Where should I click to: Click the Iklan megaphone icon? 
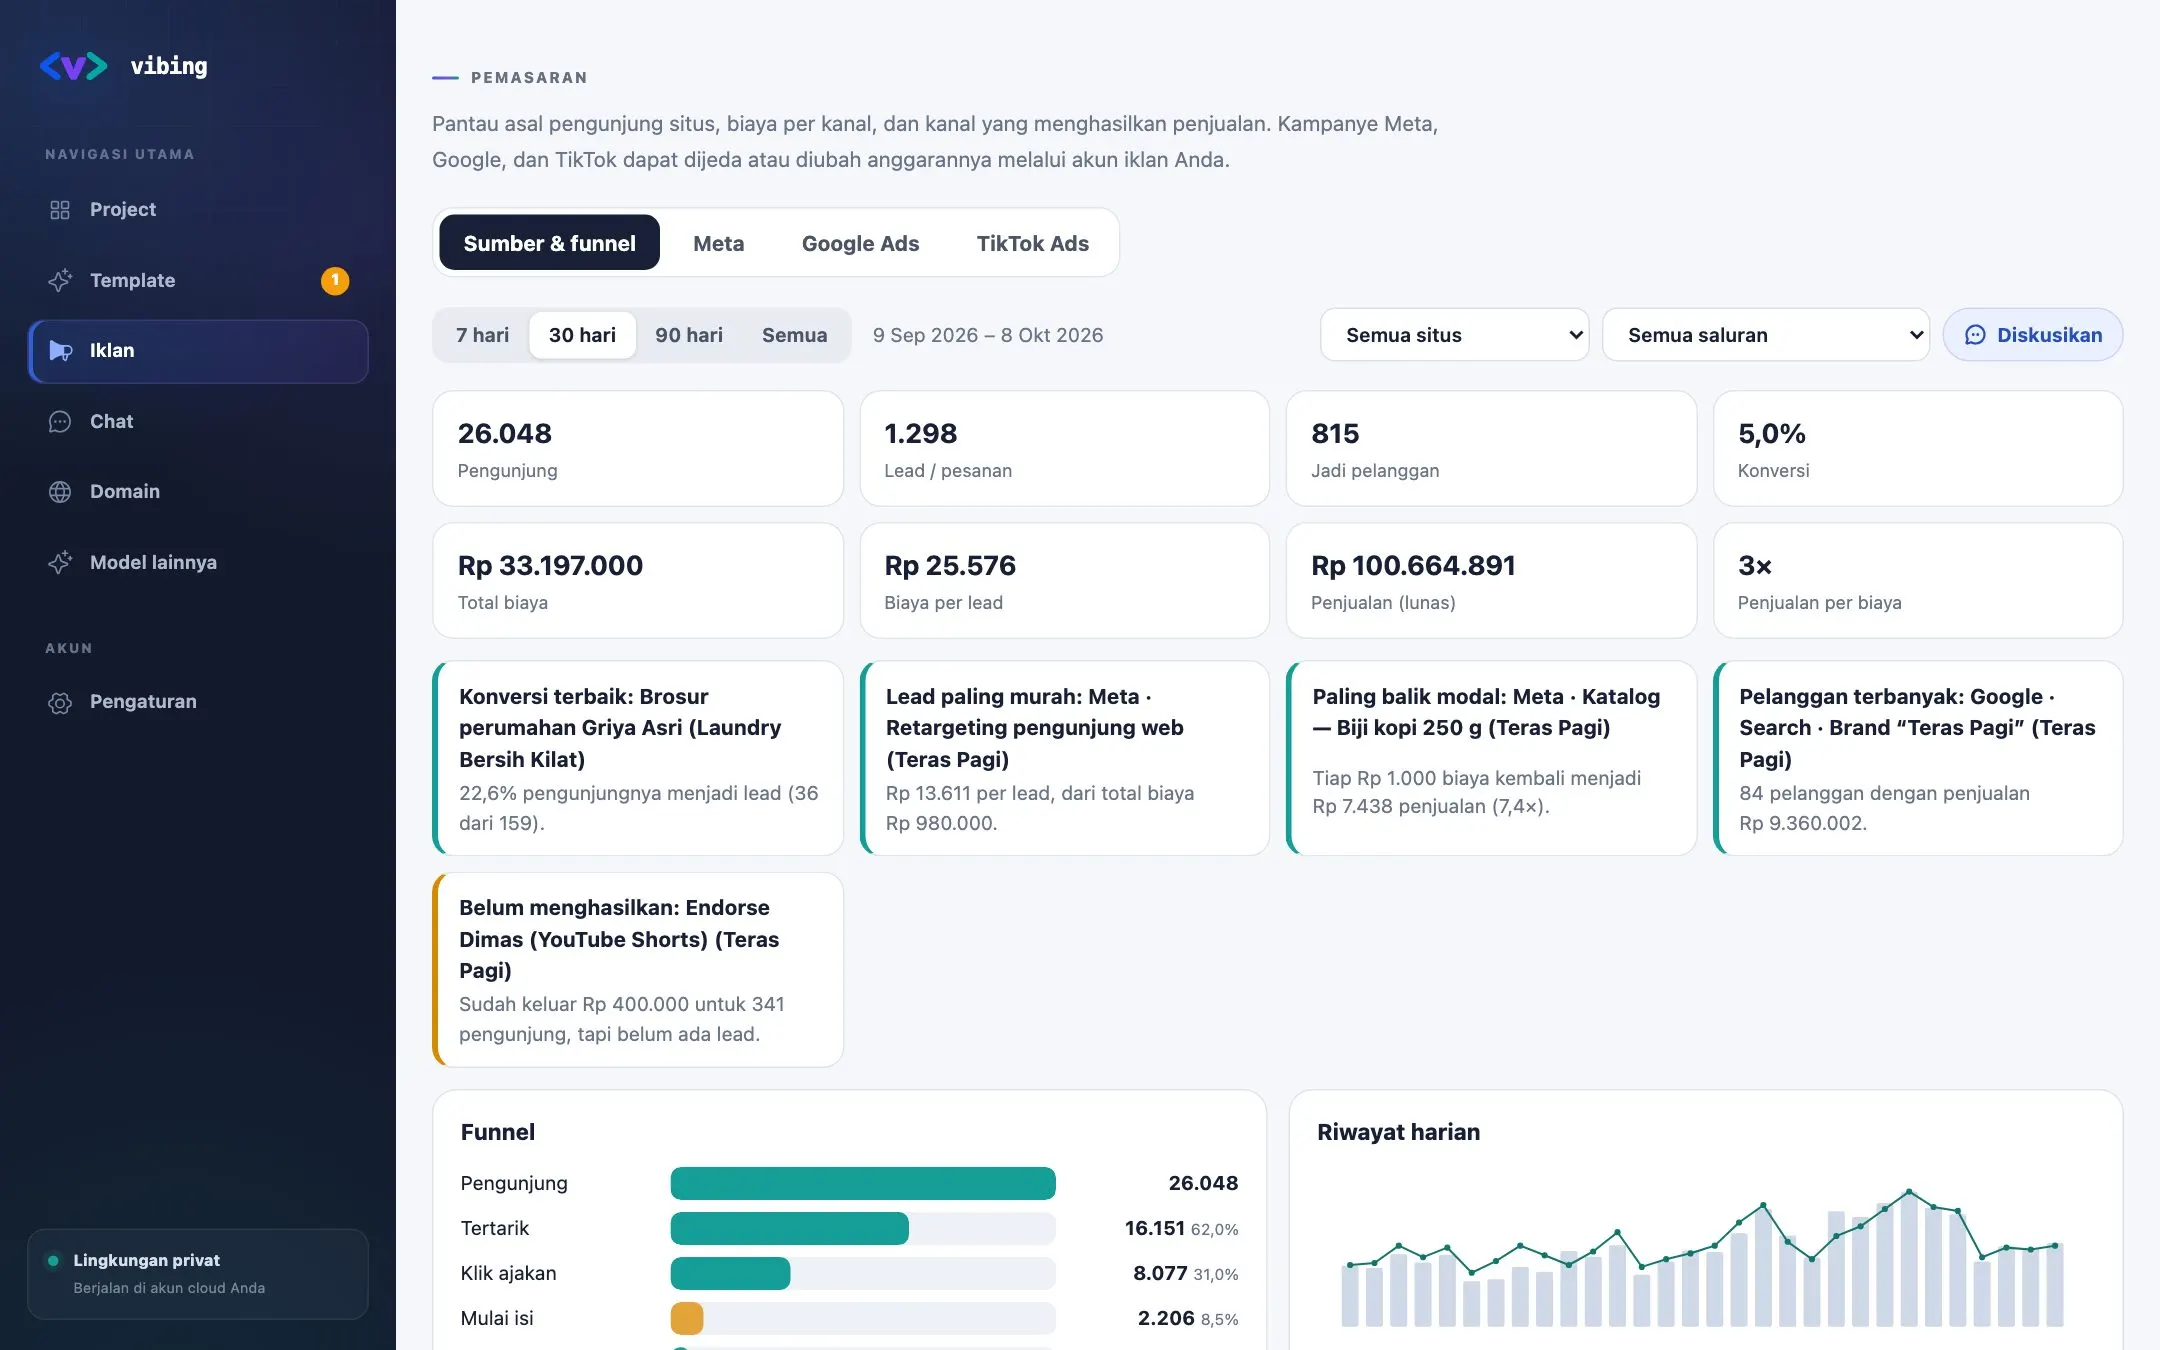(61, 351)
